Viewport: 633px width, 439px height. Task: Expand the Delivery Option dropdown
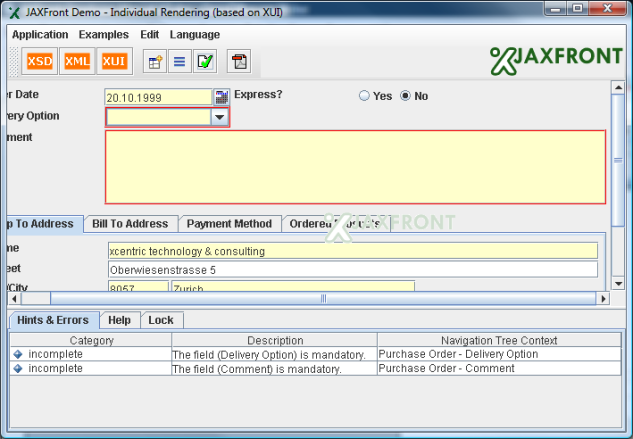pos(219,117)
